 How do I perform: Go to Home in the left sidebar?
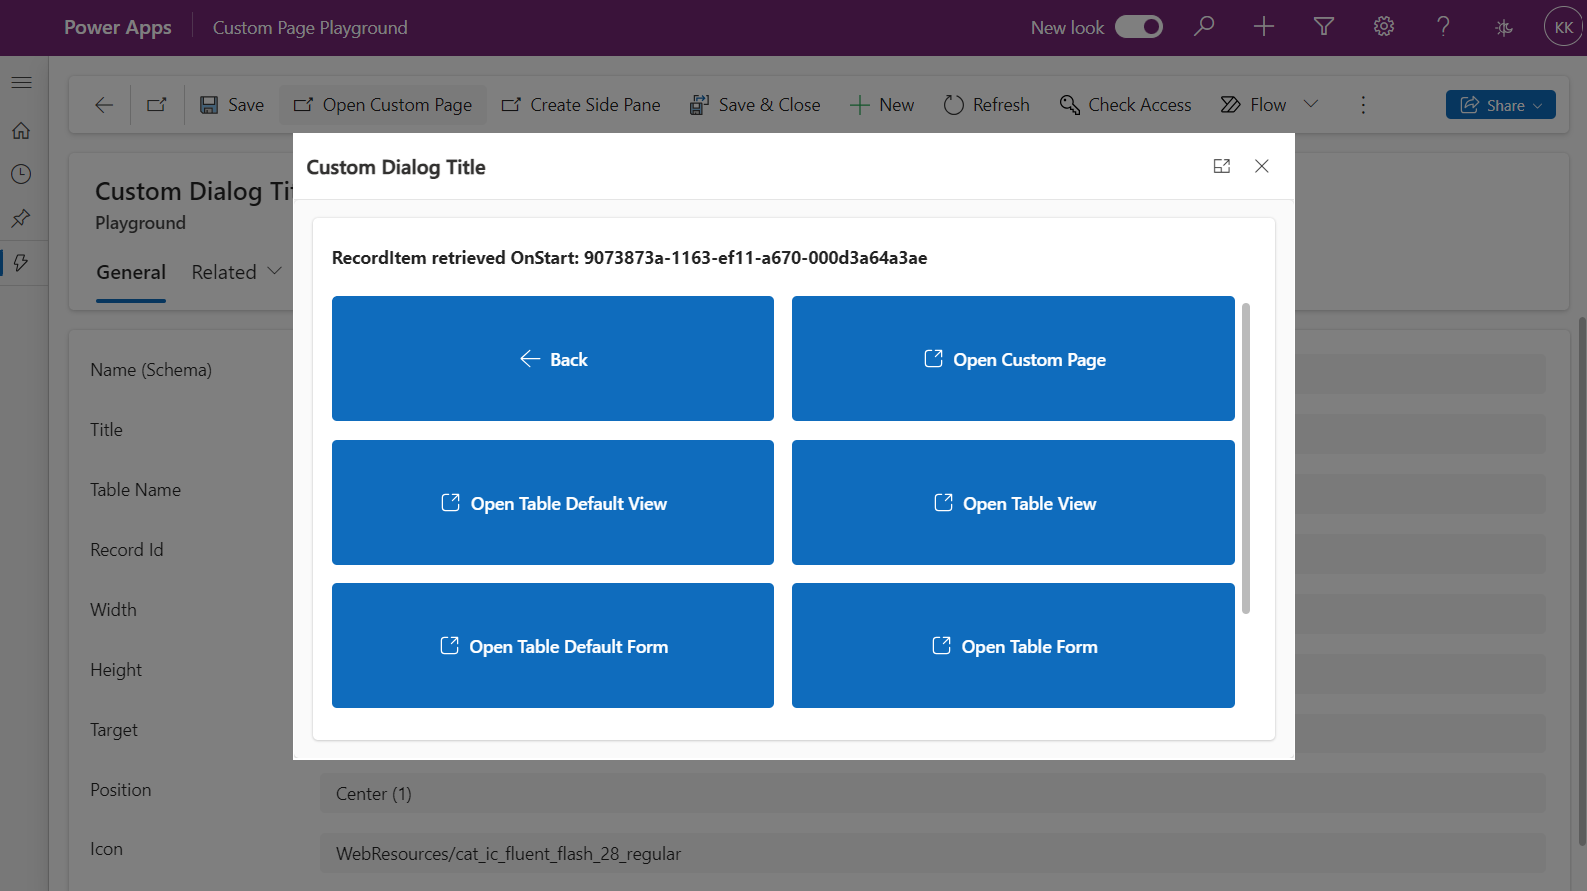21,131
